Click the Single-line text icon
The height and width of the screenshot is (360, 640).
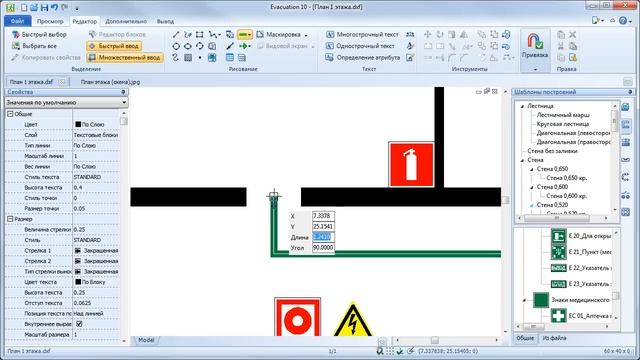(x=330, y=46)
